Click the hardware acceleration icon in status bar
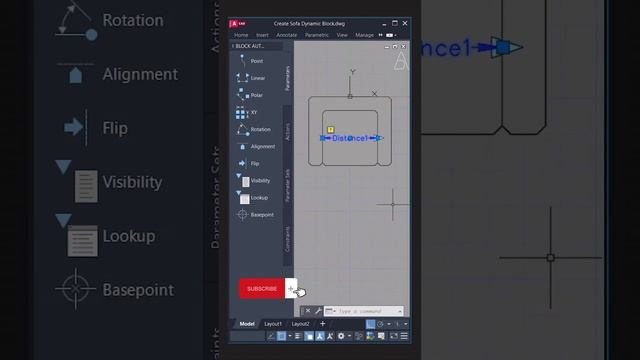This screenshot has width=640, height=360. tap(370, 336)
